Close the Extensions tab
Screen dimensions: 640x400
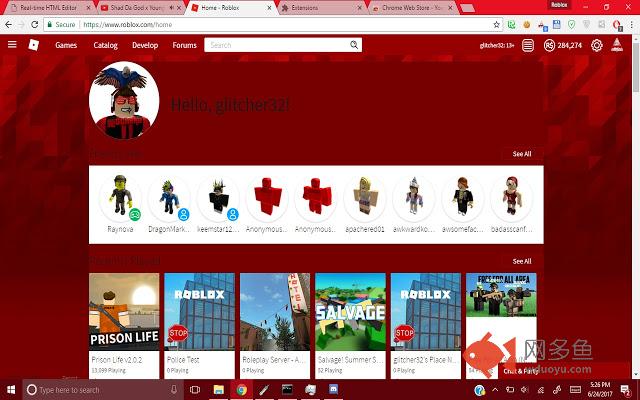360,7
